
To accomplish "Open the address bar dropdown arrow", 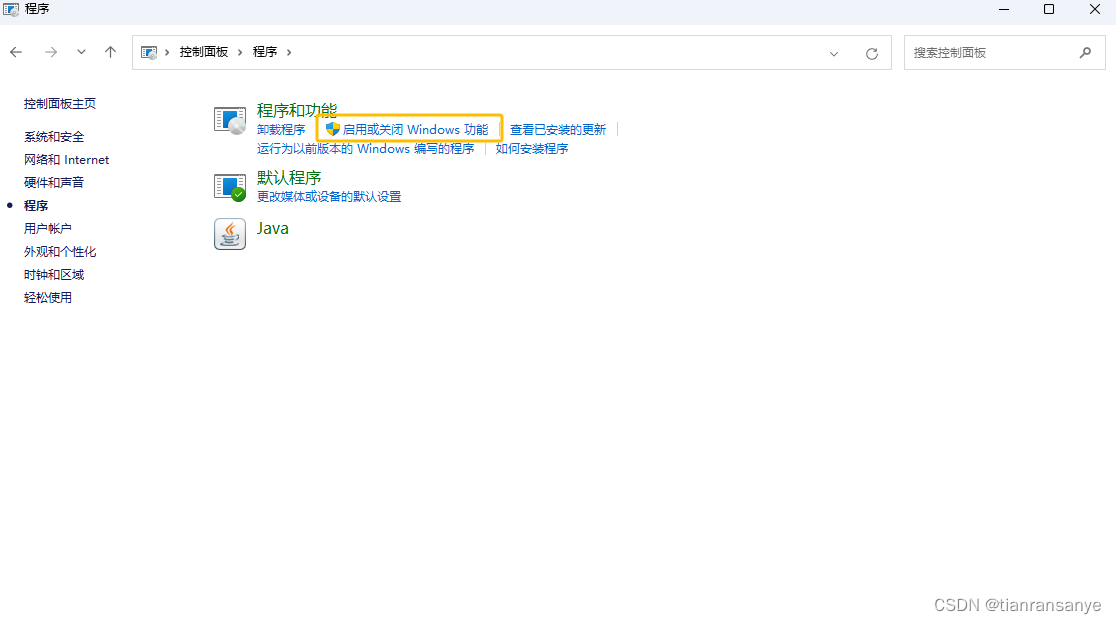I will coord(834,52).
